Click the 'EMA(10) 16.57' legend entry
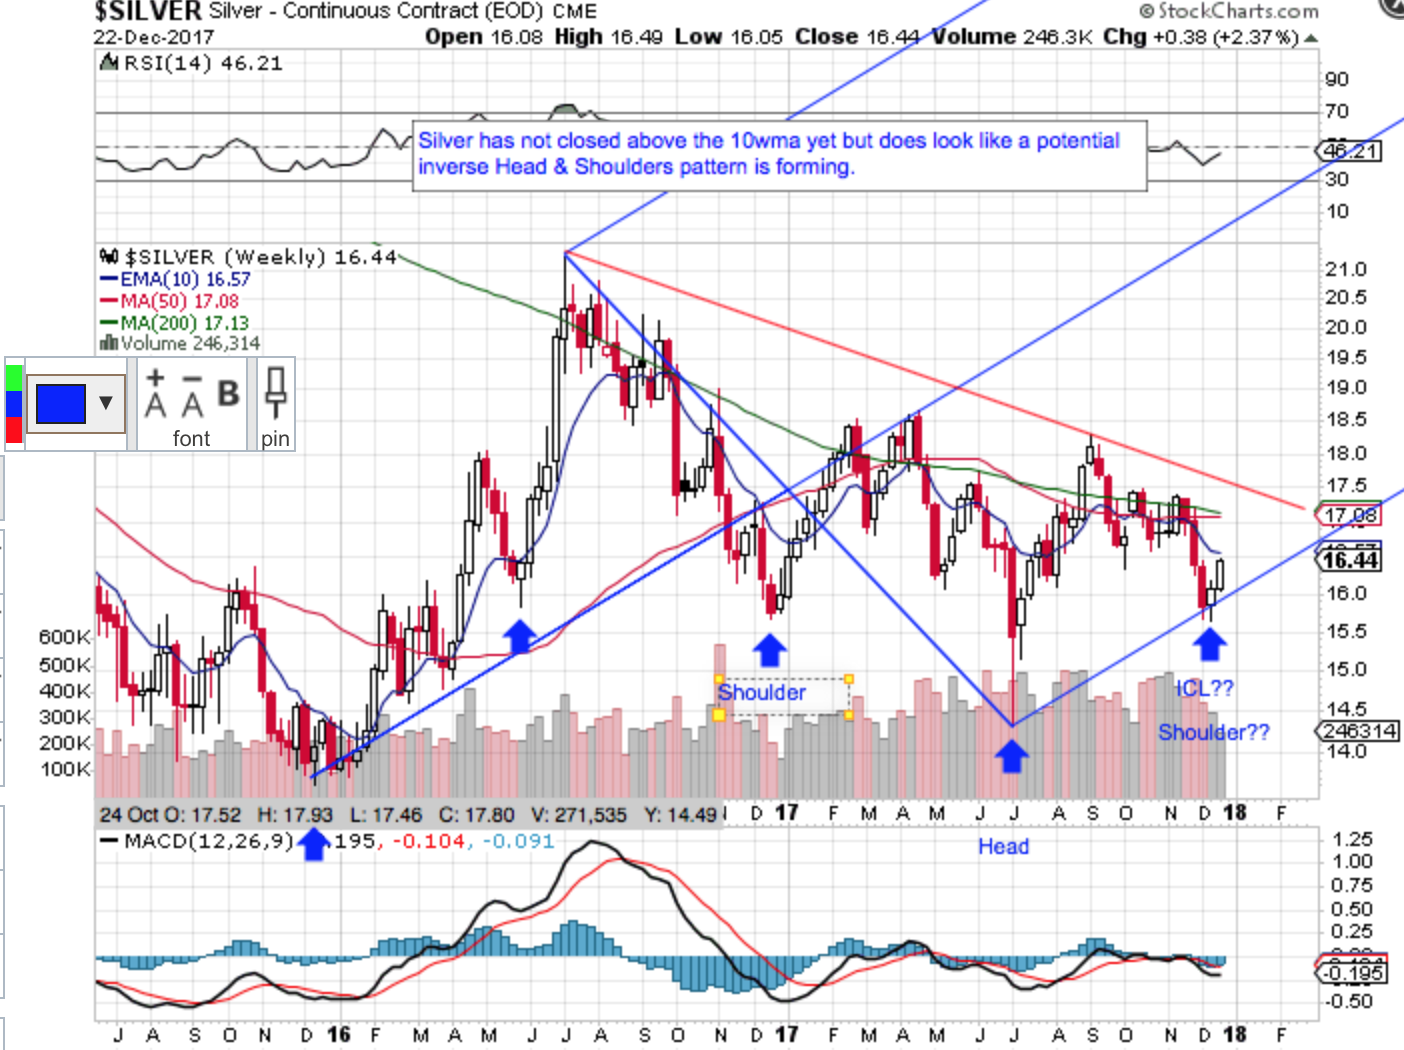Viewport: 1404px width, 1050px height. point(185,279)
